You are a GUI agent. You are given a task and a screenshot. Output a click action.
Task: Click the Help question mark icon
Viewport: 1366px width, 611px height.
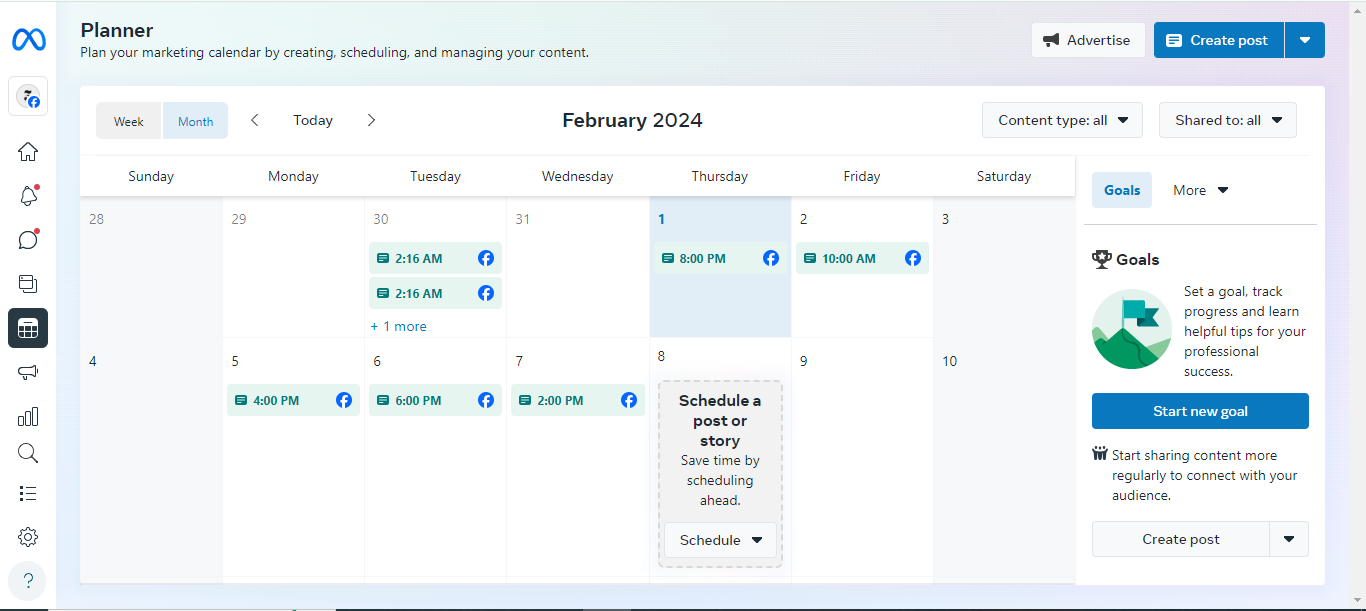click(28, 581)
